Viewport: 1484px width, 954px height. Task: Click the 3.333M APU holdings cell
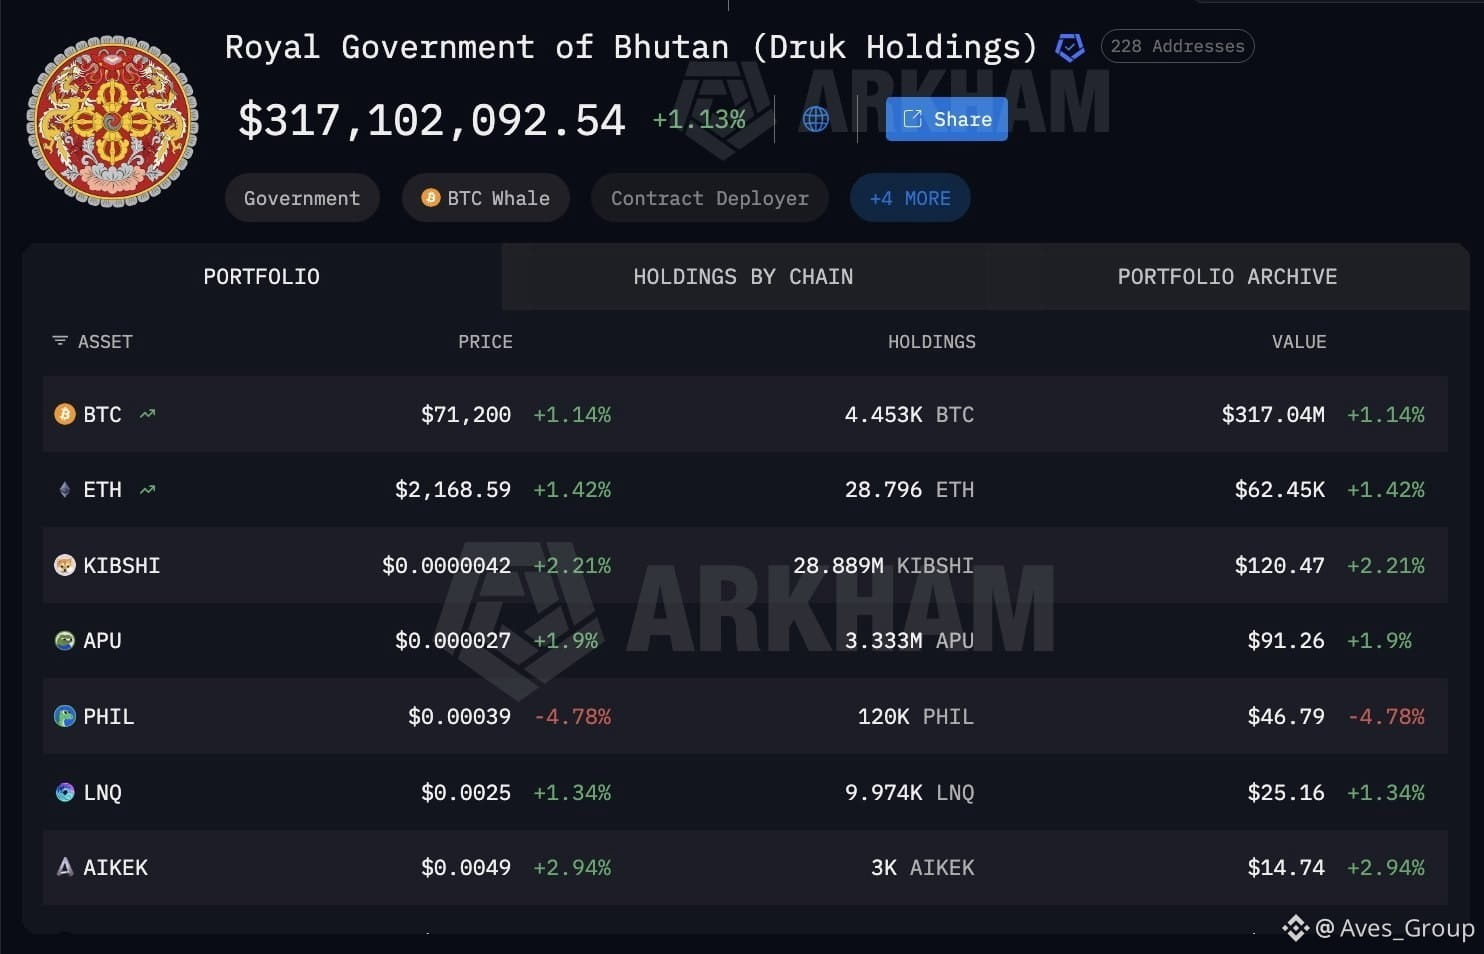click(x=909, y=640)
